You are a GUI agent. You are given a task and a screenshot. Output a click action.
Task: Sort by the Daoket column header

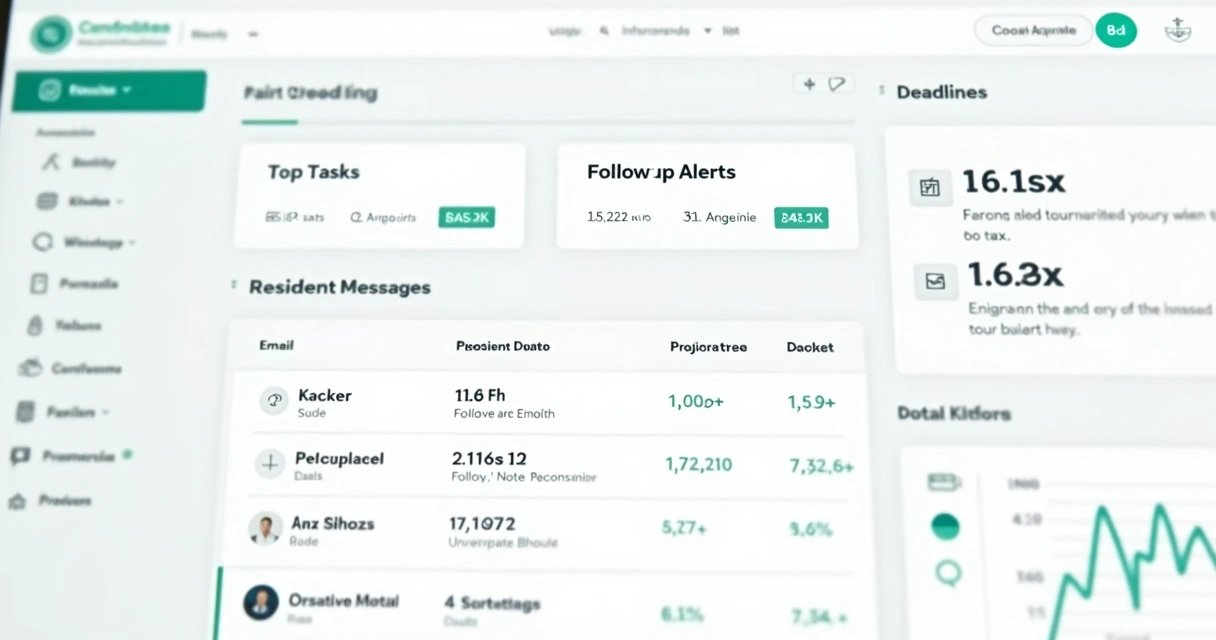810,347
